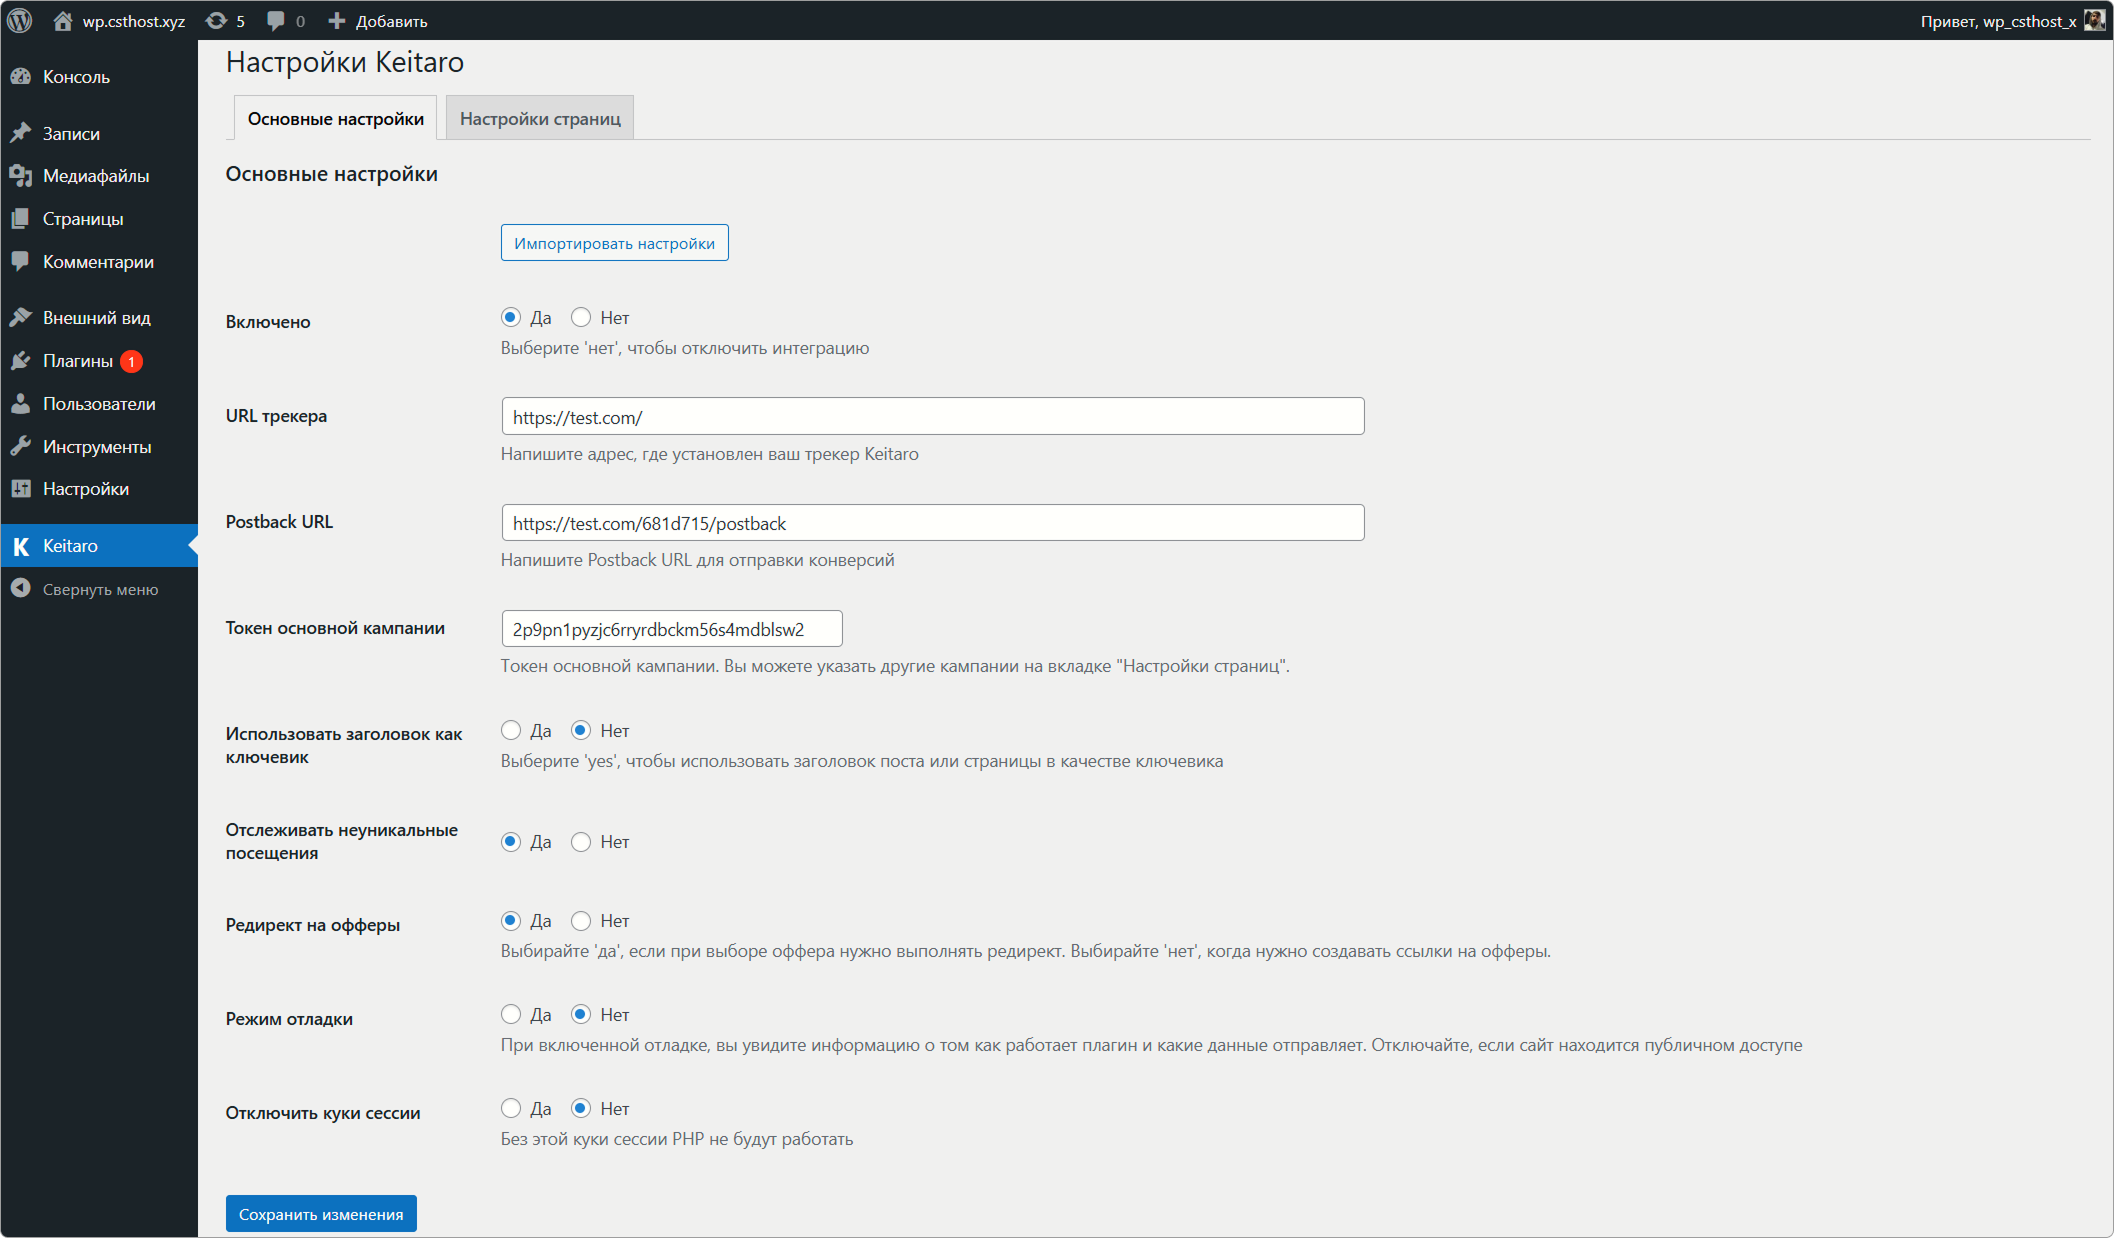The width and height of the screenshot is (2114, 1238).
Task: Click the Комментарии speech bubble icon
Action: click(x=20, y=262)
